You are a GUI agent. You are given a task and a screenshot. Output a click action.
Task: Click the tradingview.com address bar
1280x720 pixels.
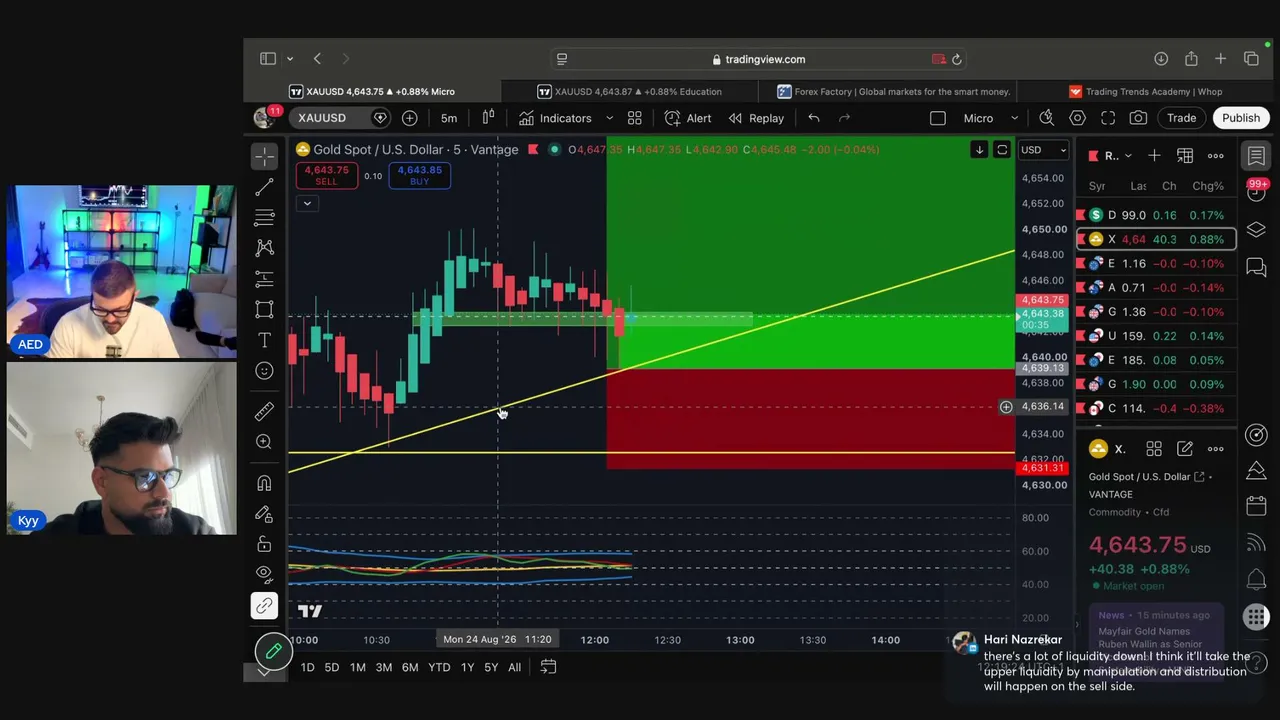(x=759, y=59)
